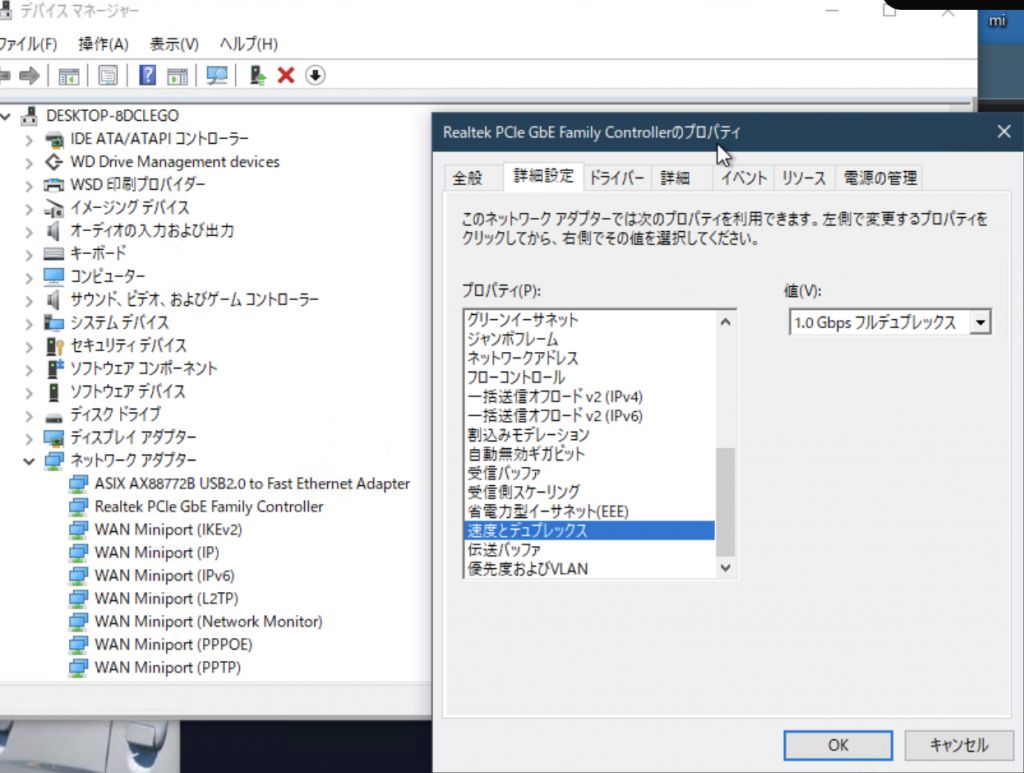Select the 割込みモデレーション property
Screen dimensions: 1024x773
[589, 435]
